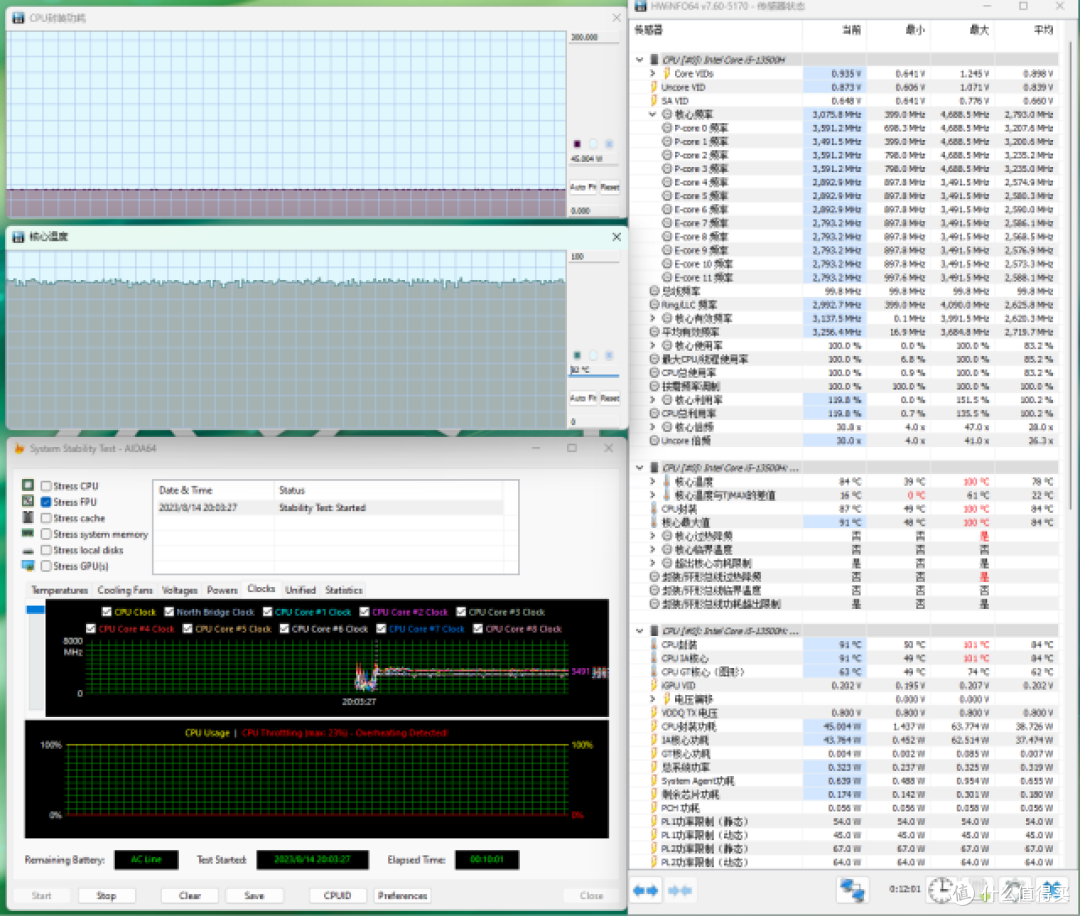Toggle the CPU Core #4 Clock checkbox
This screenshot has height=916, width=1080.
91,628
